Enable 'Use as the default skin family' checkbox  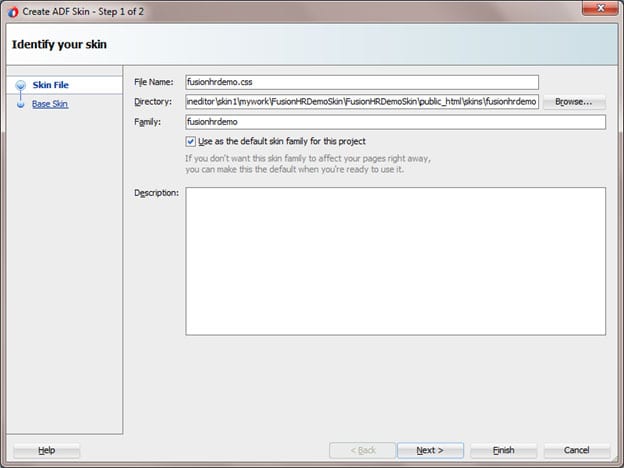point(191,142)
